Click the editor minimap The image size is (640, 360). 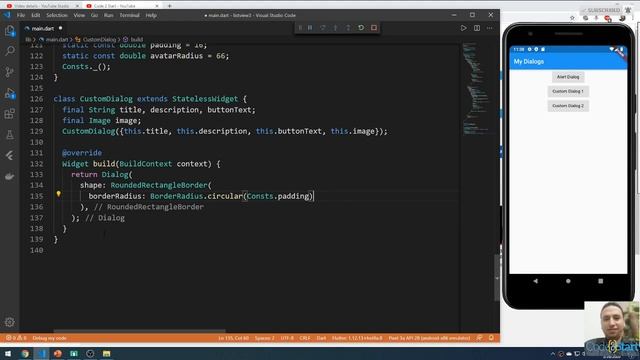click(478, 88)
